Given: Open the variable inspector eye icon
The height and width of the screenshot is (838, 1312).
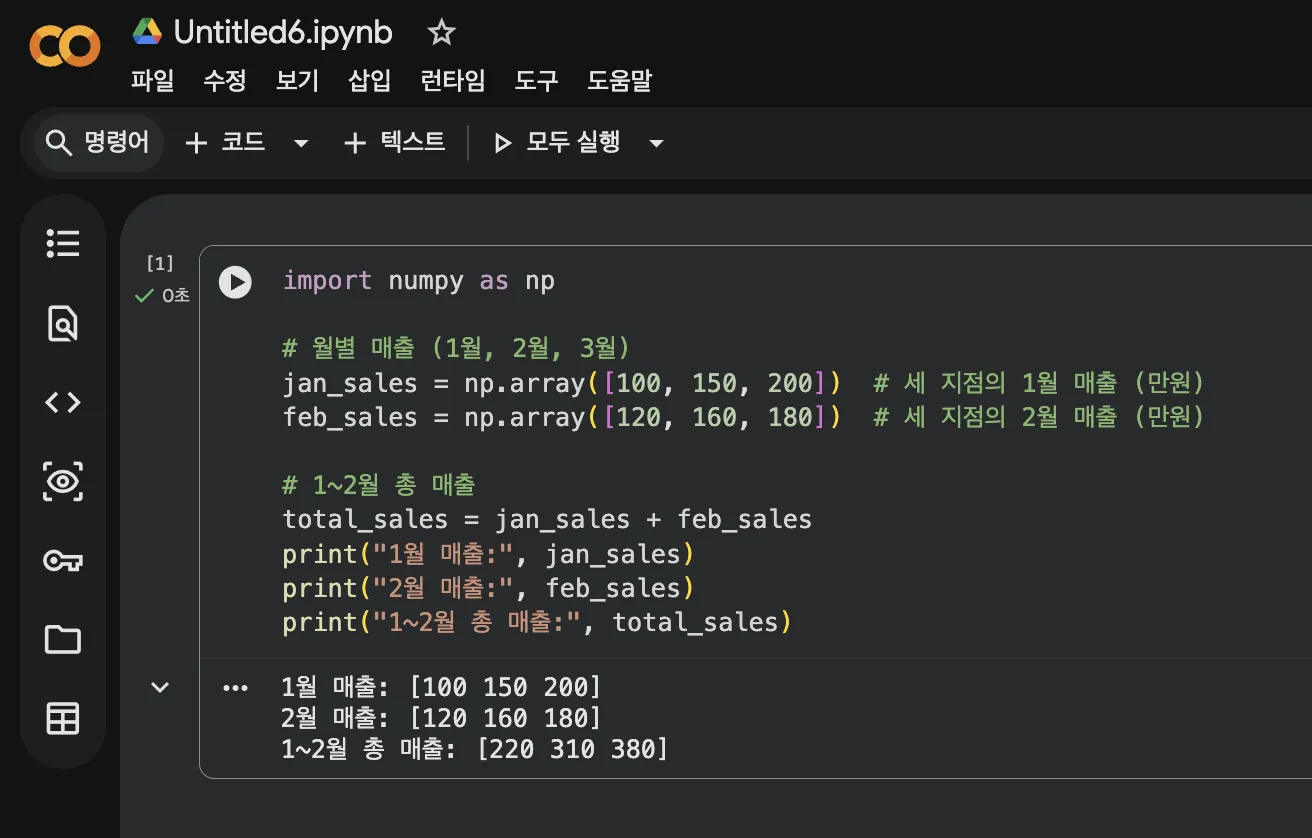Looking at the screenshot, I should coord(63,481).
